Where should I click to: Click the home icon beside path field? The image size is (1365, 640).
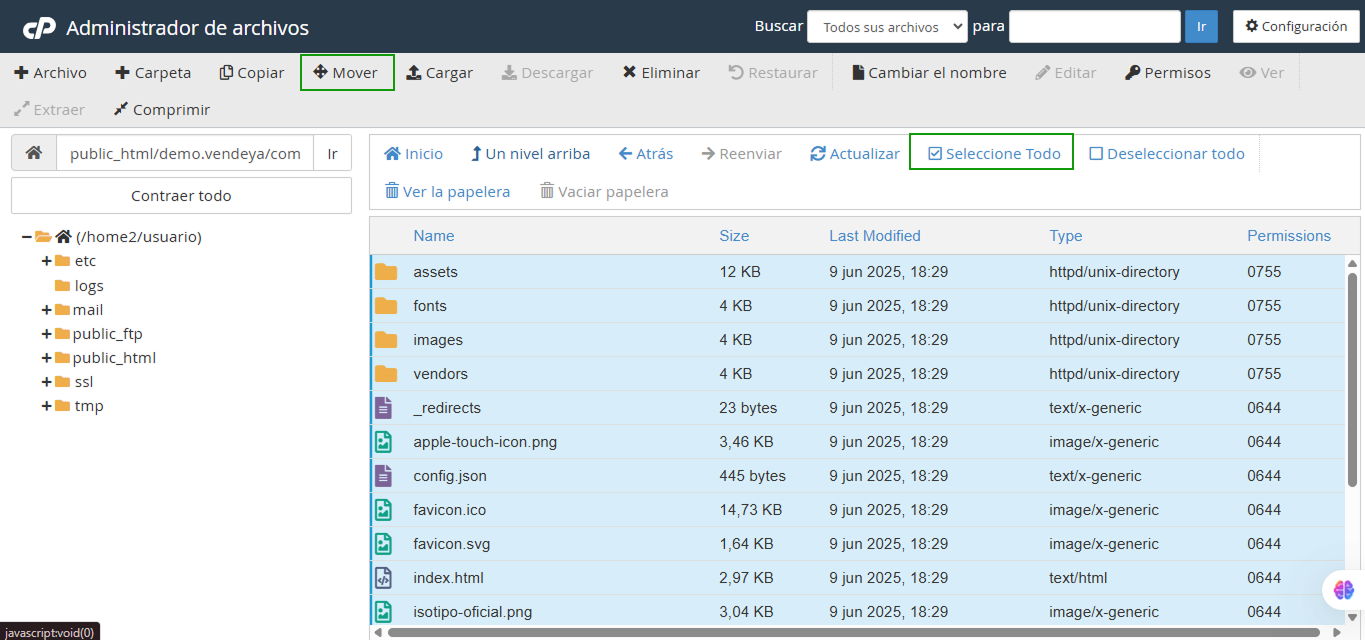click(34, 154)
